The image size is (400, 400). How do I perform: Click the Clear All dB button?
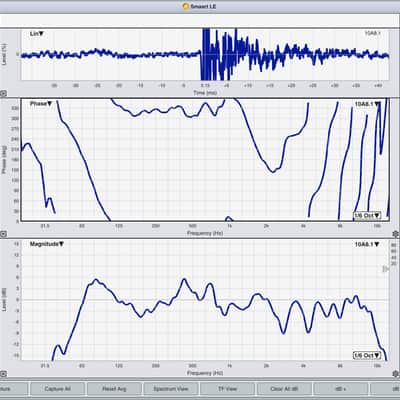tap(284, 389)
